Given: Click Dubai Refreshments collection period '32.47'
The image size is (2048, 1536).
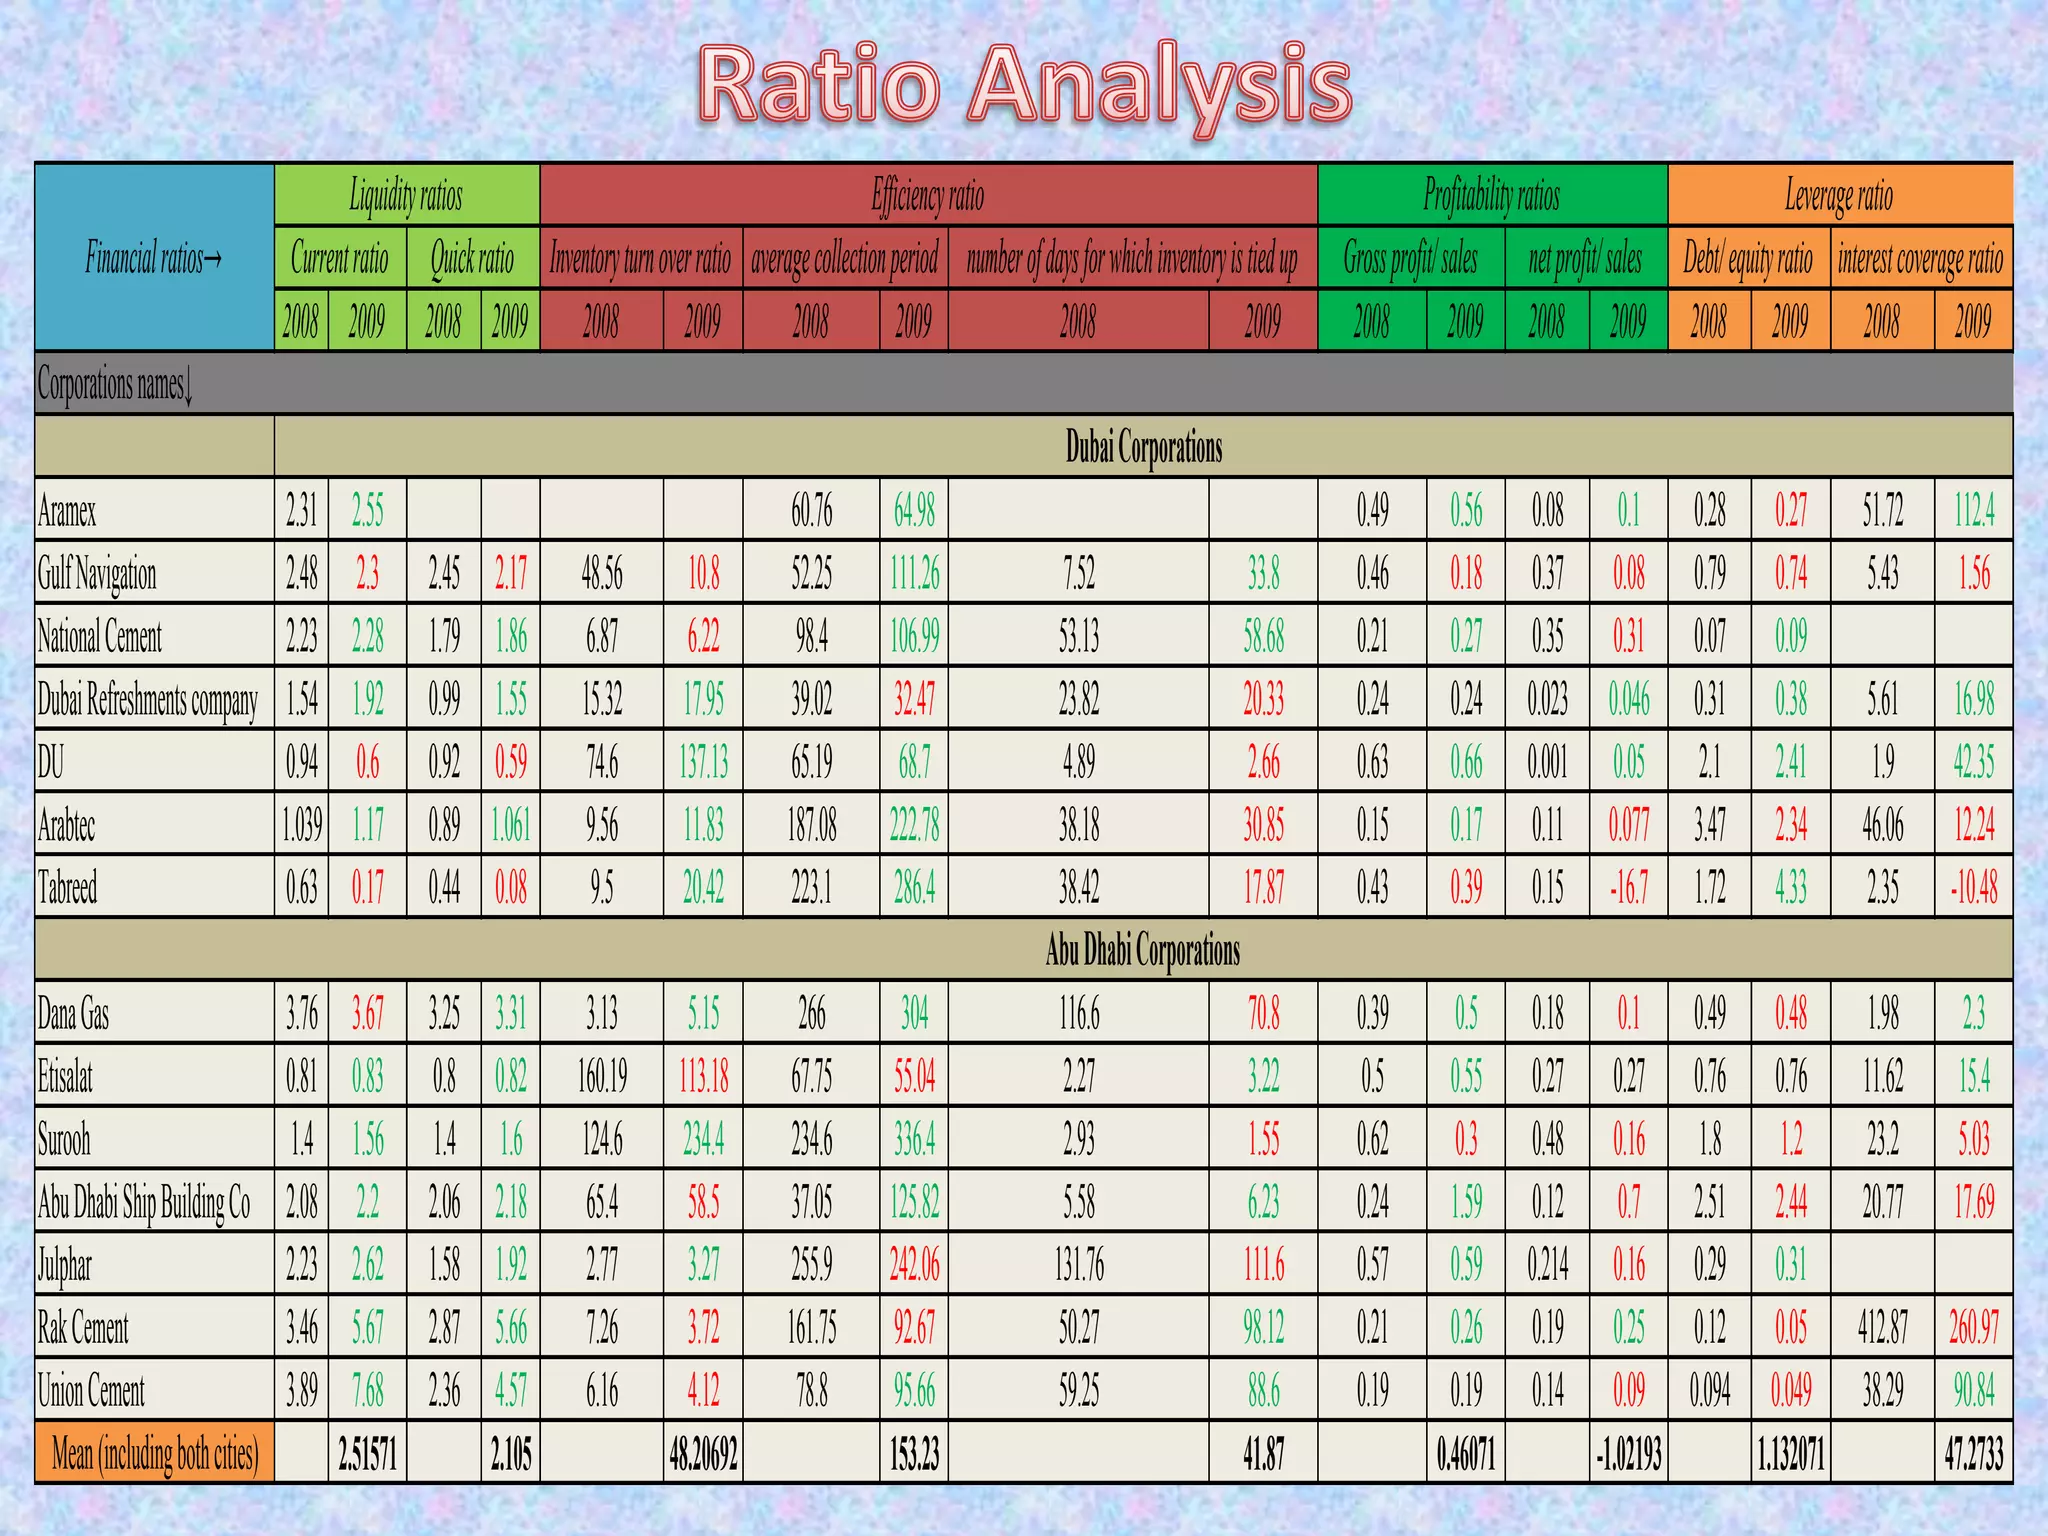Looking at the screenshot, I should (x=914, y=699).
